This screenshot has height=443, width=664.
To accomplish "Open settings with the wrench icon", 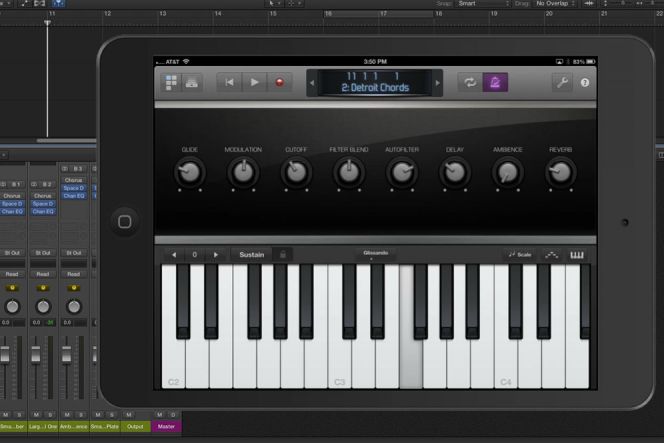I will click(x=562, y=83).
